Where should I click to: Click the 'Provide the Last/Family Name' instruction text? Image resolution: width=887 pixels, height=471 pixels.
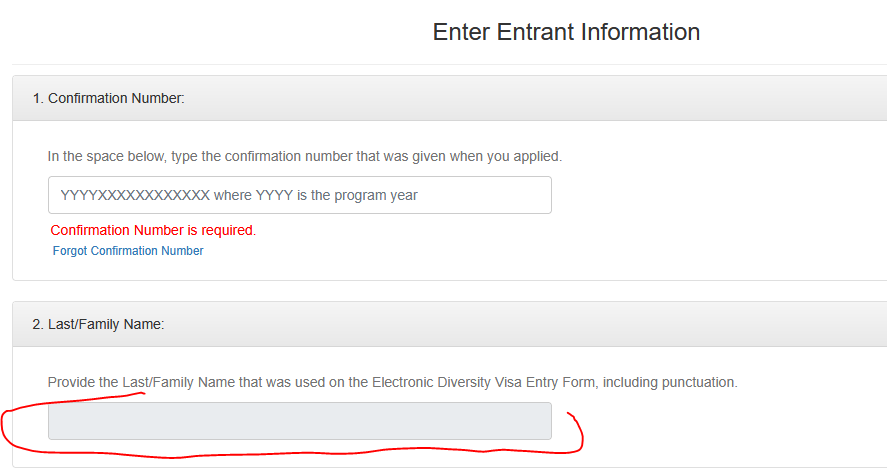point(392,382)
